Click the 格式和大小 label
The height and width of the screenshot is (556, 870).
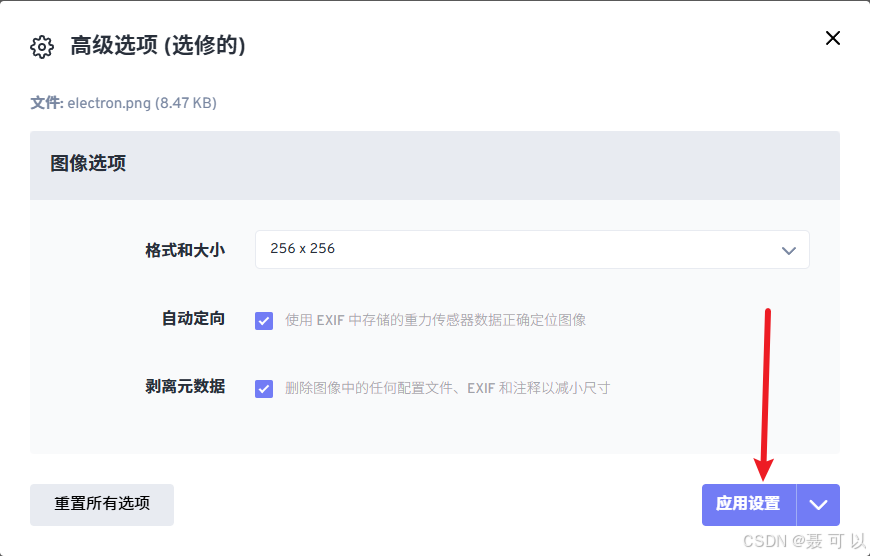pyautogui.click(x=185, y=250)
